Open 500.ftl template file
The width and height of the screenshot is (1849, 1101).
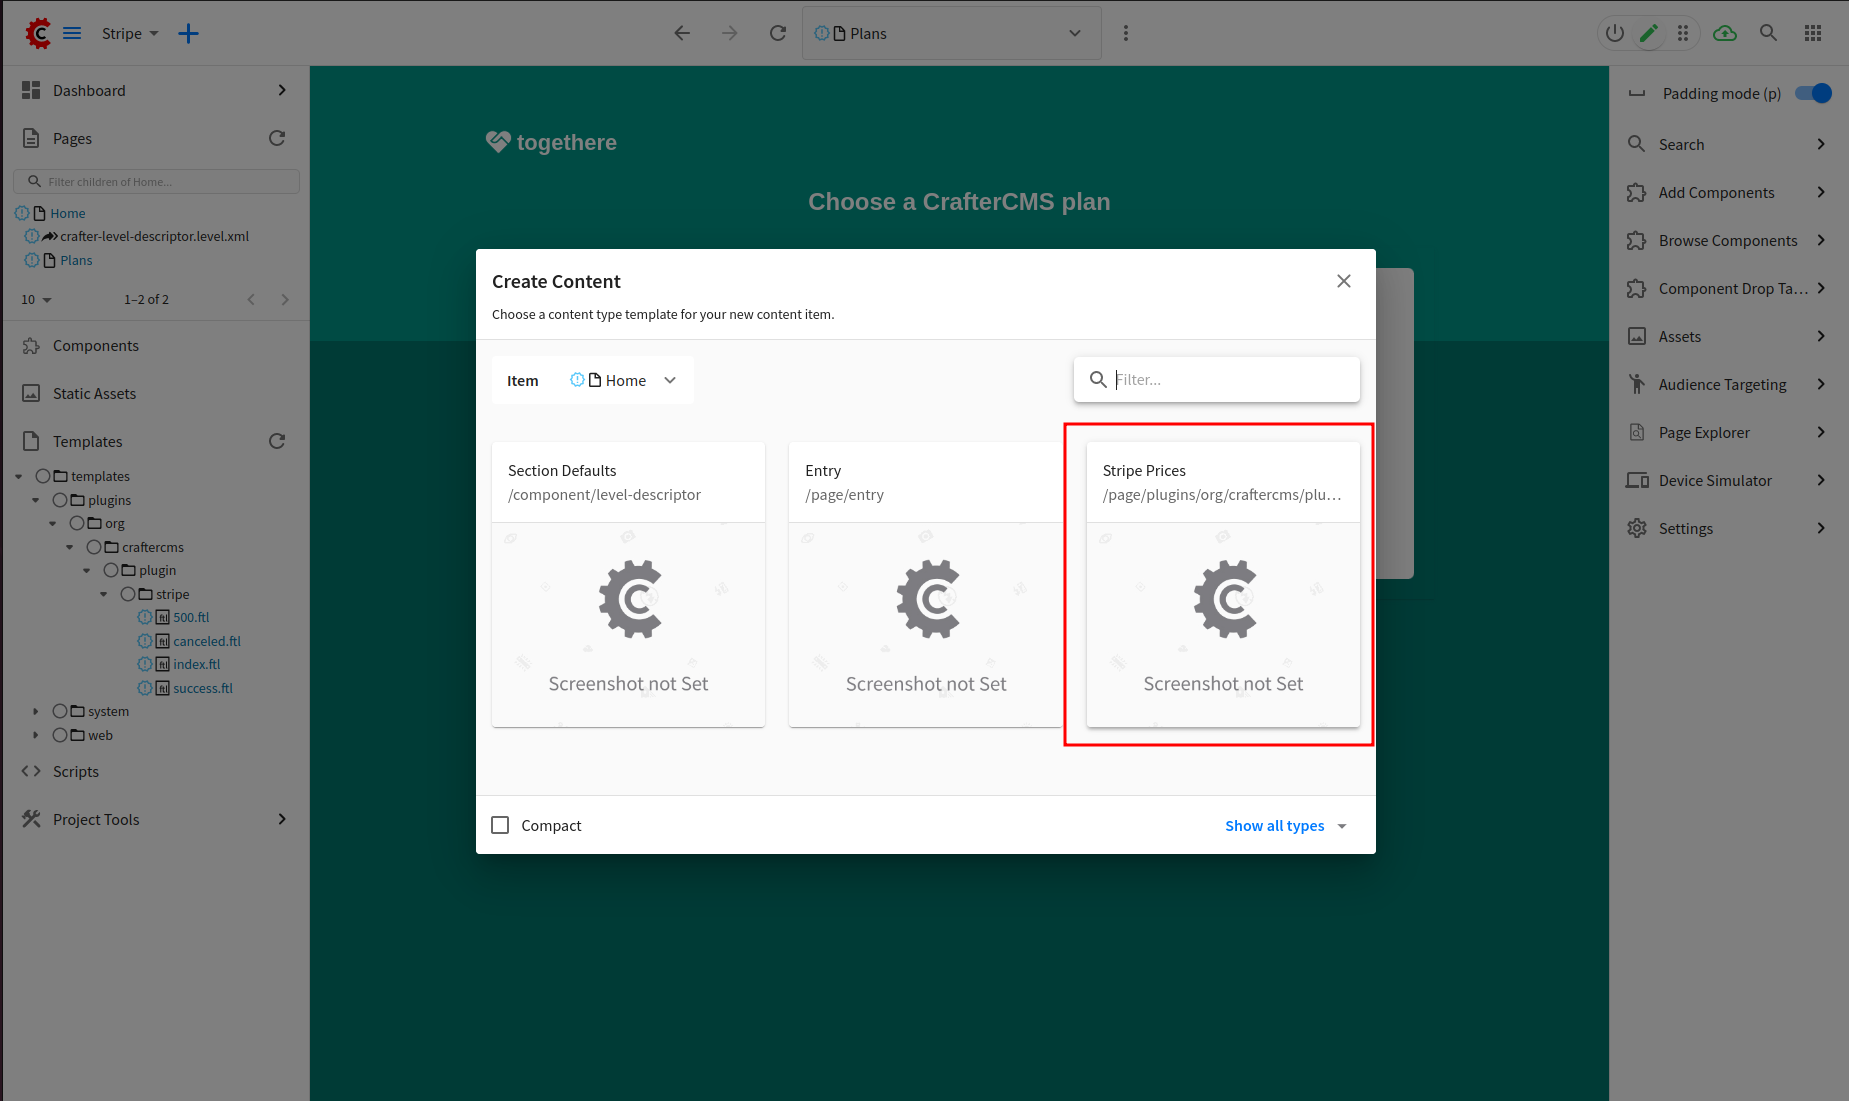tap(191, 617)
